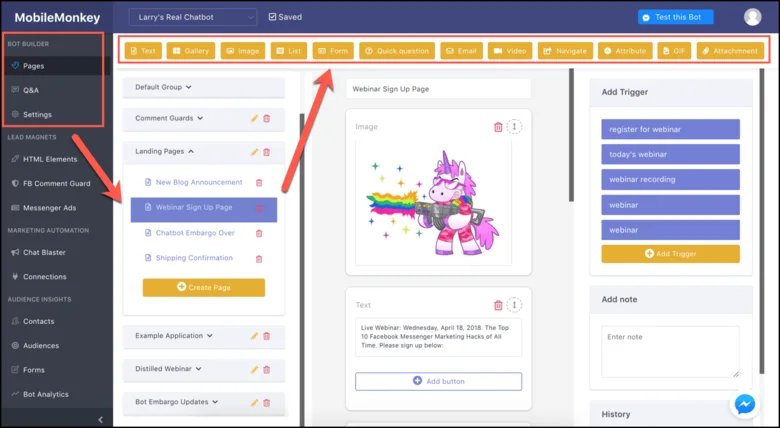
Task: Click the Enter note text area
Action: [671, 352]
